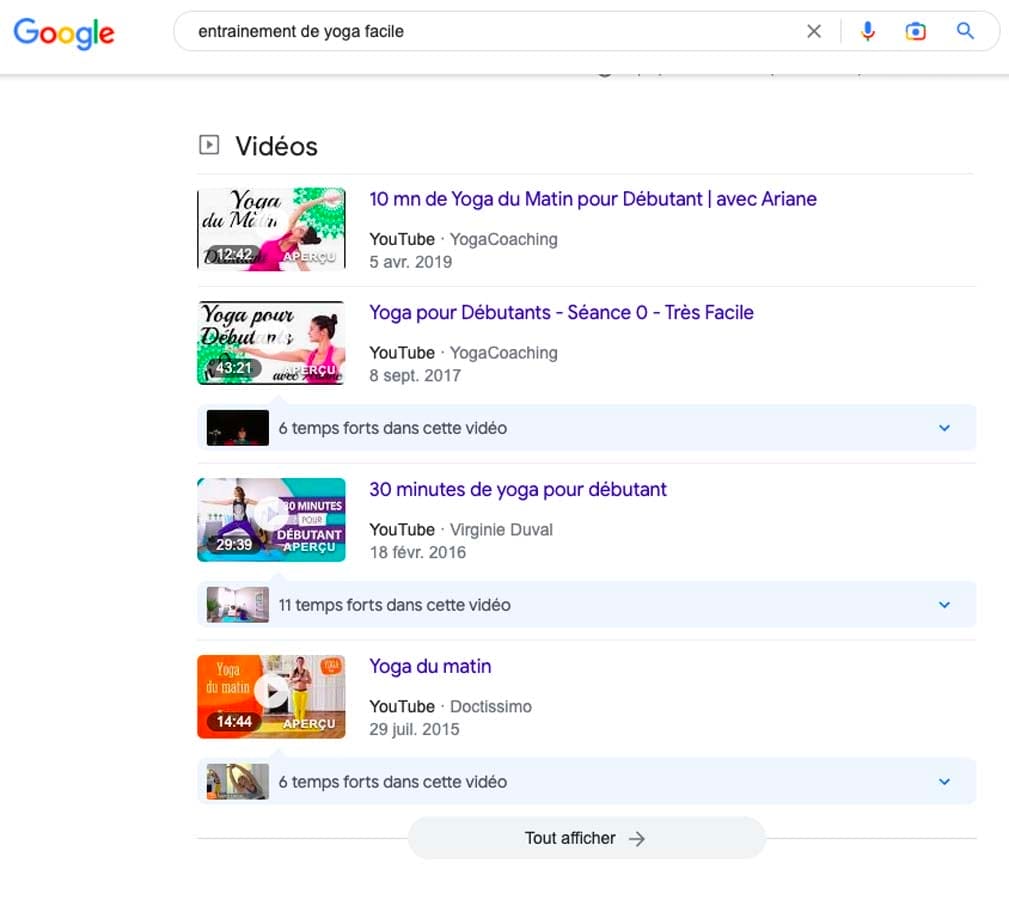This screenshot has height=900, width=1009.
Task: Click the Vidéos section play icon
Action: (208, 146)
